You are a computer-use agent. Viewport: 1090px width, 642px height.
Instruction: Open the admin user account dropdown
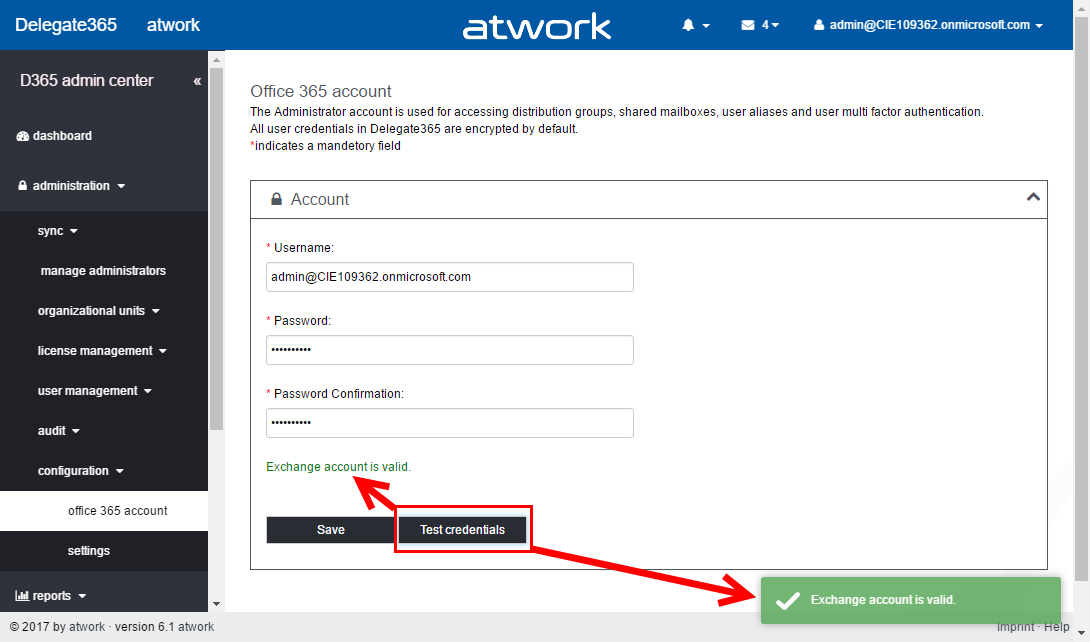tap(929, 25)
